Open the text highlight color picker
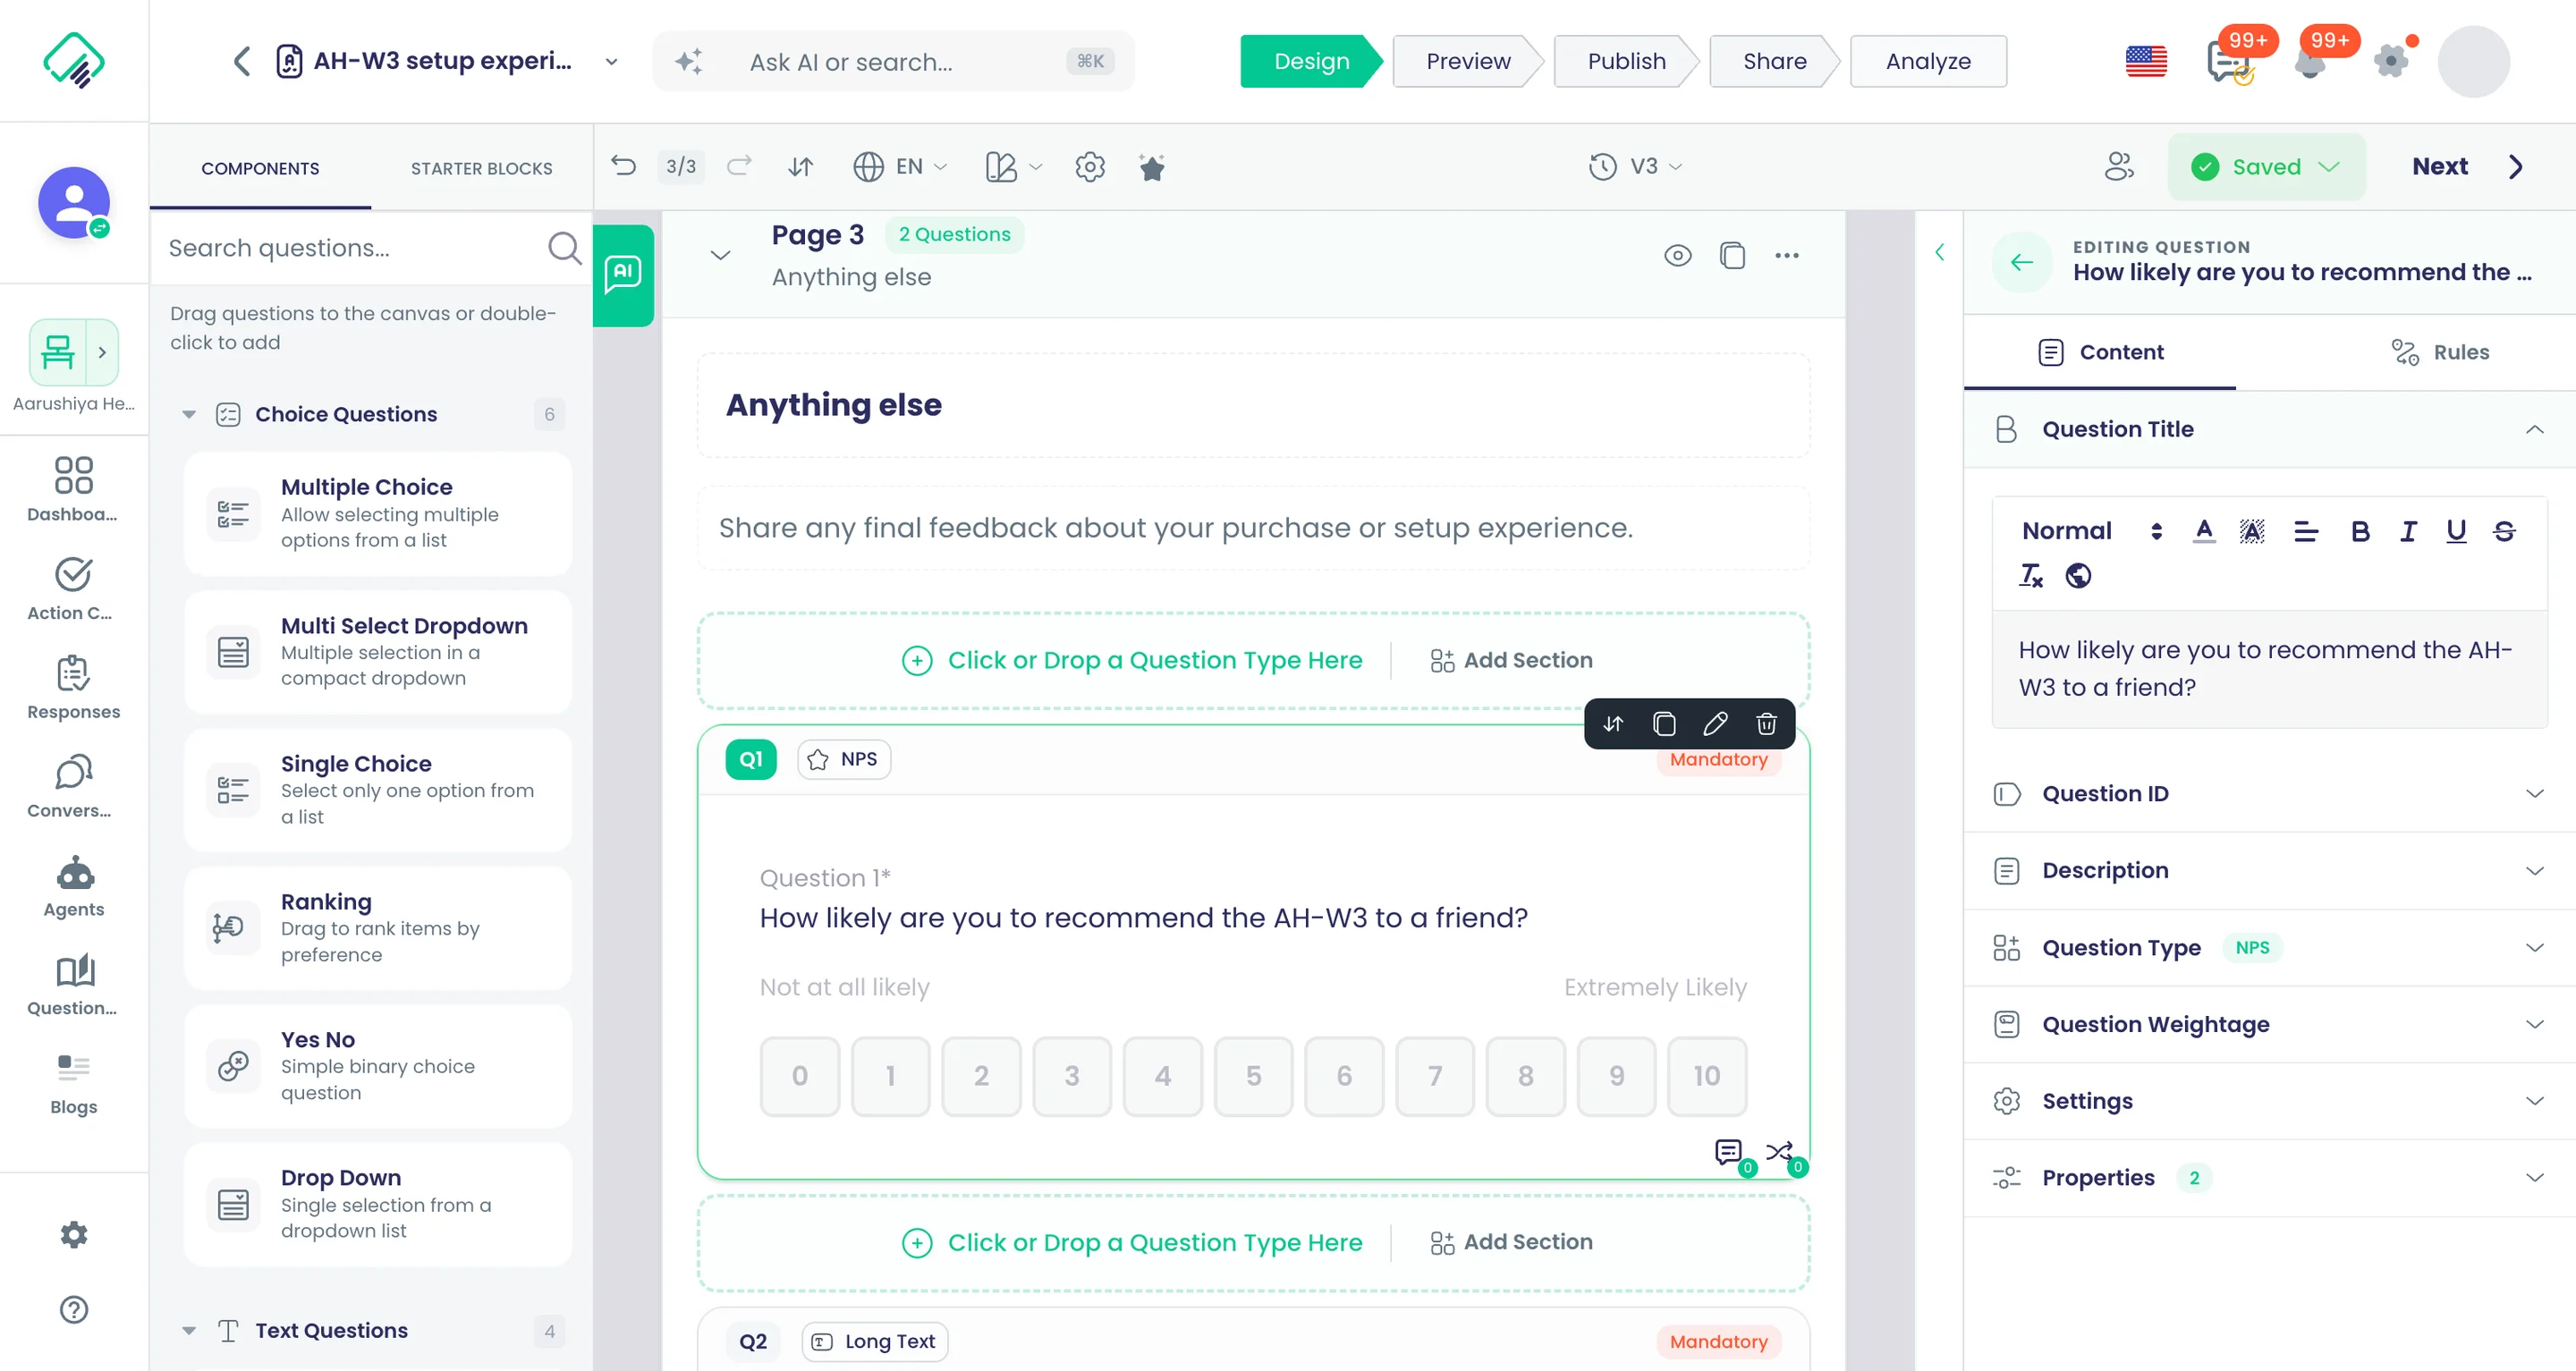2576x1371 pixels. coord(2252,531)
